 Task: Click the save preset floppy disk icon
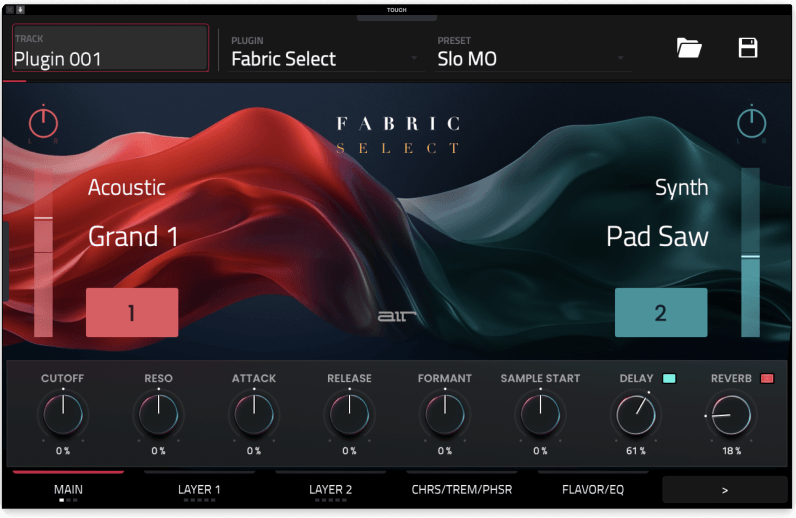(748, 48)
